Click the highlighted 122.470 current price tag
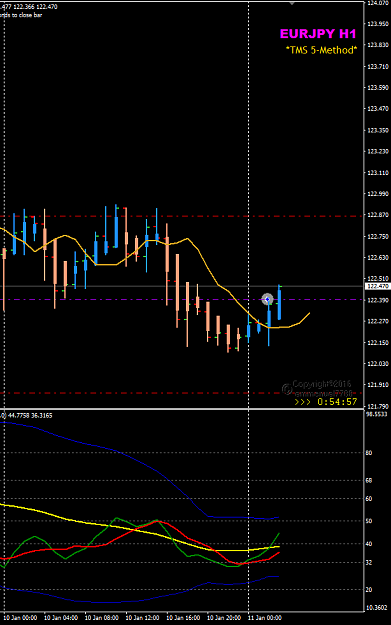 tap(377, 286)
